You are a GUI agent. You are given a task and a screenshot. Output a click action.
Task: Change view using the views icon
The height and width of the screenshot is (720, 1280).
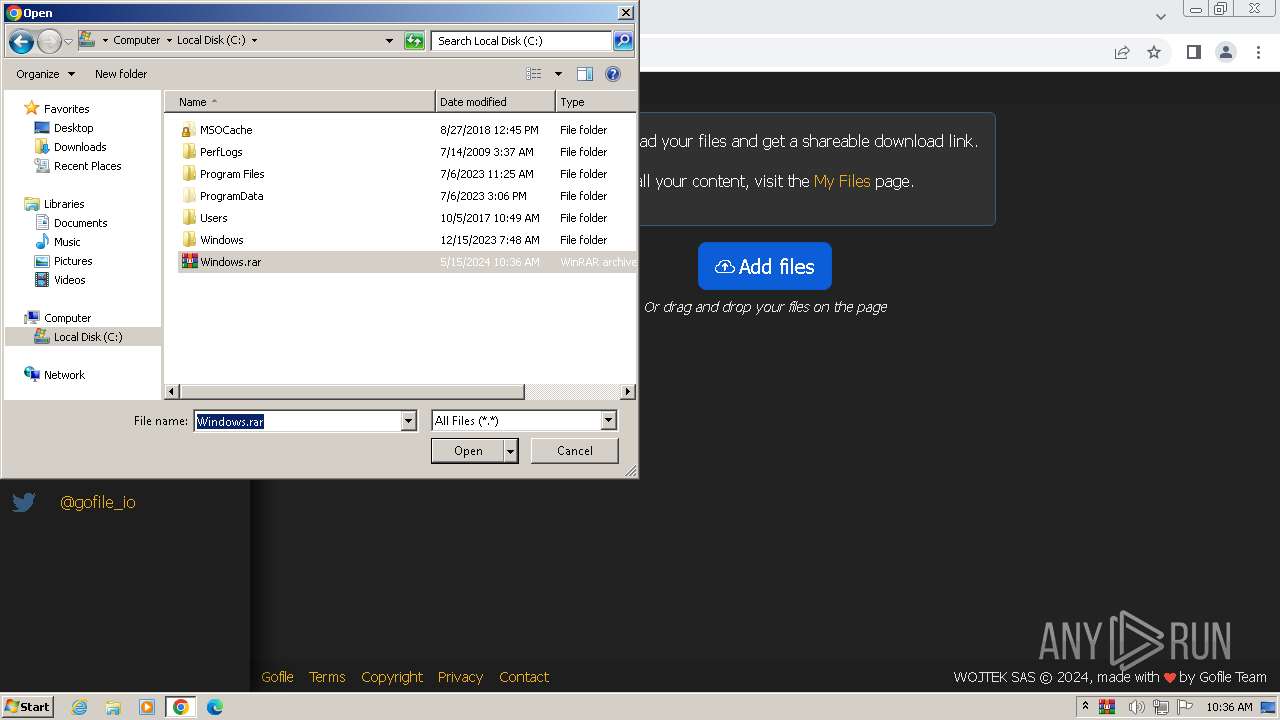click(534, 74)
